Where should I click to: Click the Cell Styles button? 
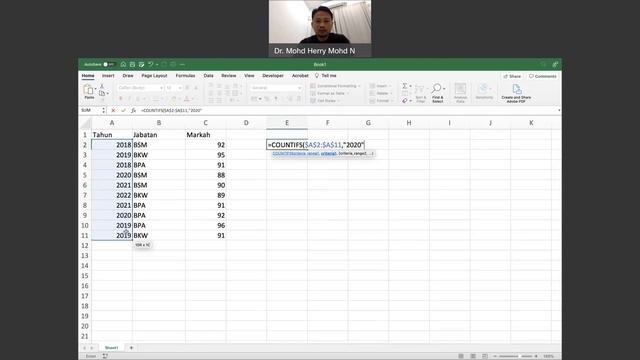point(325,100)
